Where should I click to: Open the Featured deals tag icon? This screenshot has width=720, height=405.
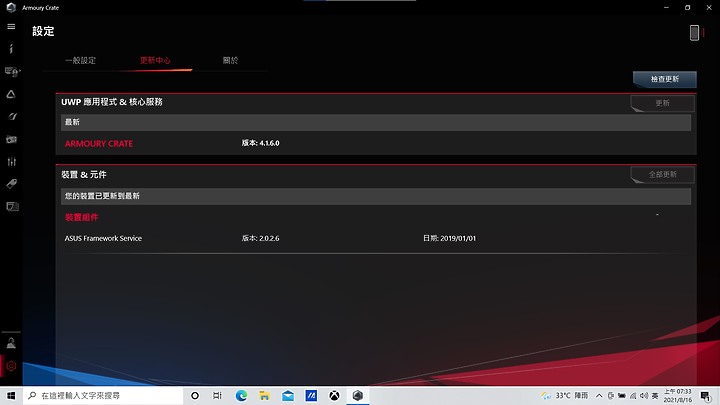[x=11, y=184]
